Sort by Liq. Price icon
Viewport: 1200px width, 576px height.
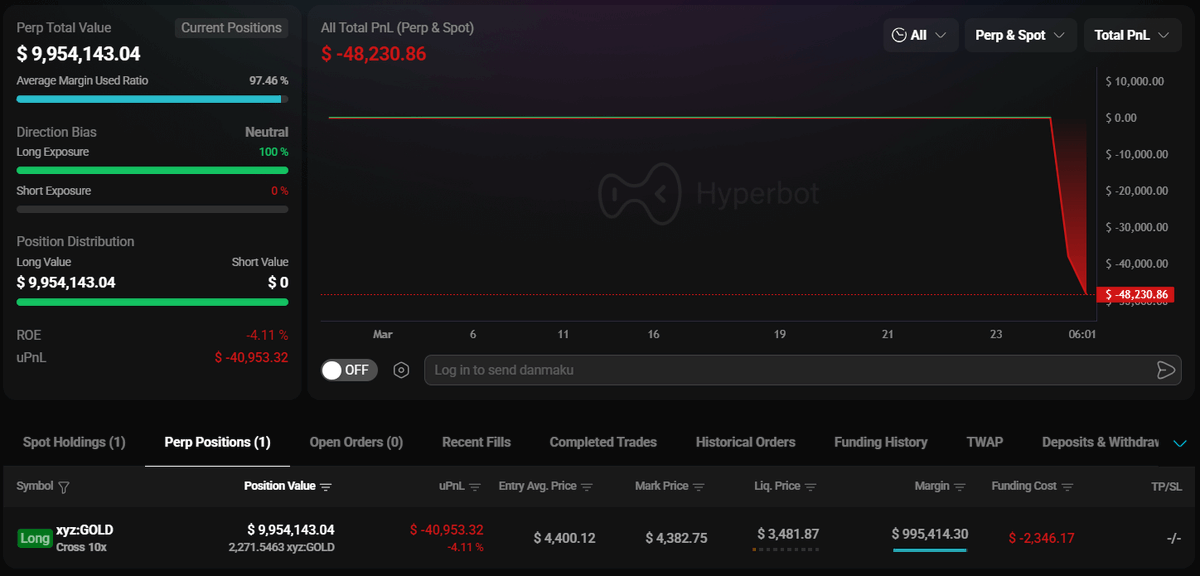point(811,487)
